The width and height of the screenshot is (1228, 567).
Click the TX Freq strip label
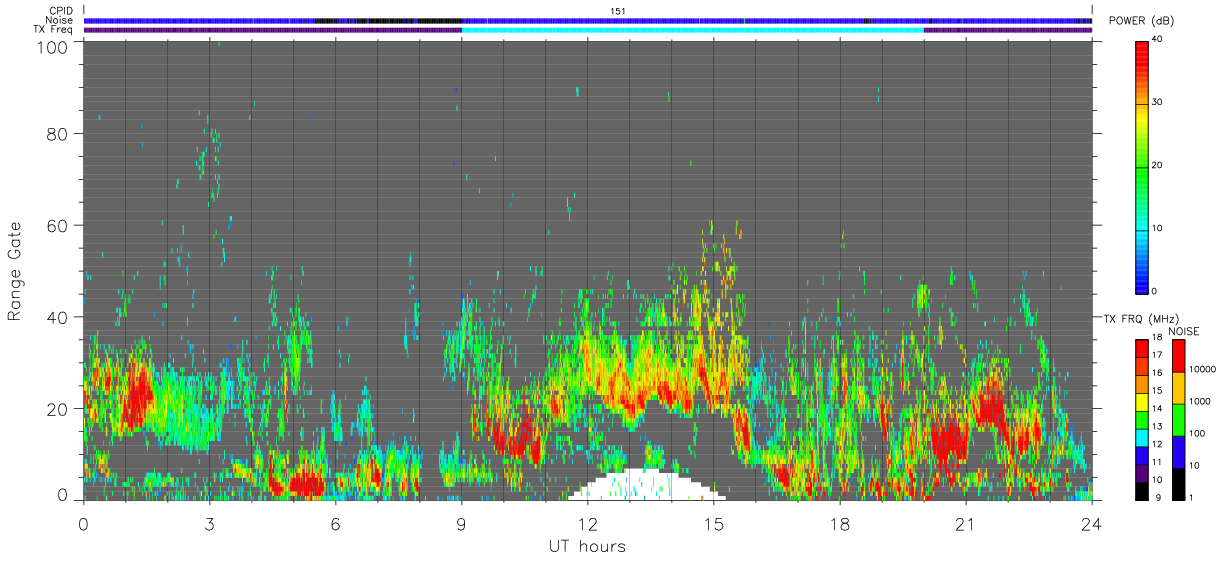(54, 30)
